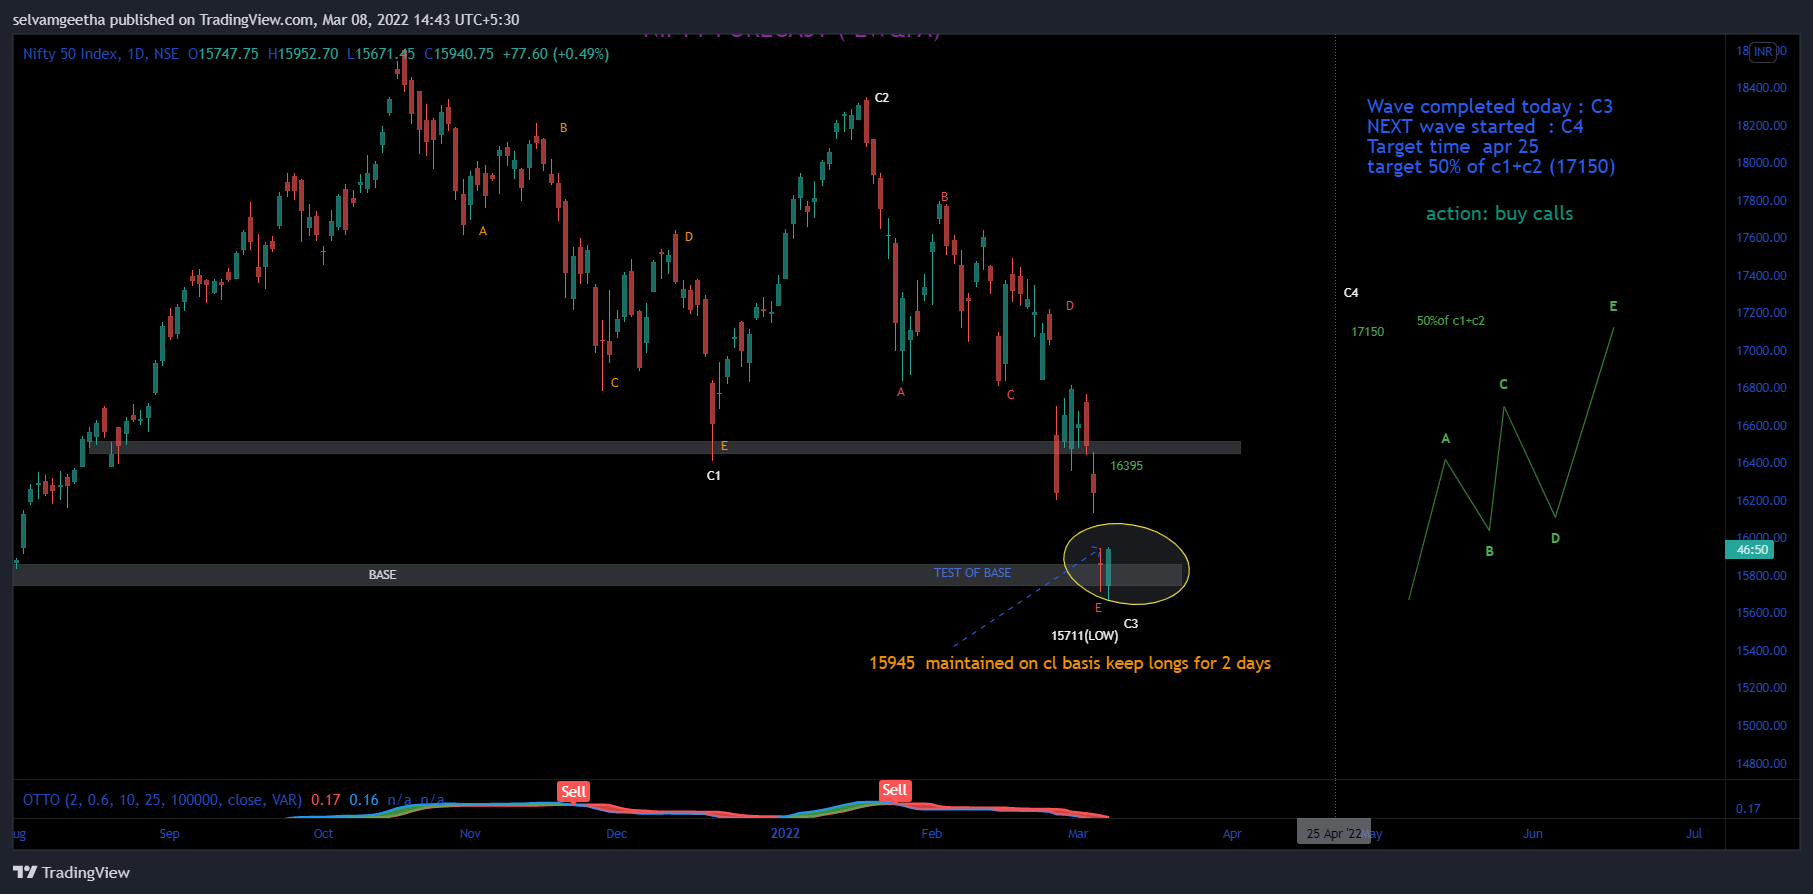
Task: Open the OTTO indicator legend
Action: click(x=162, y=800)
